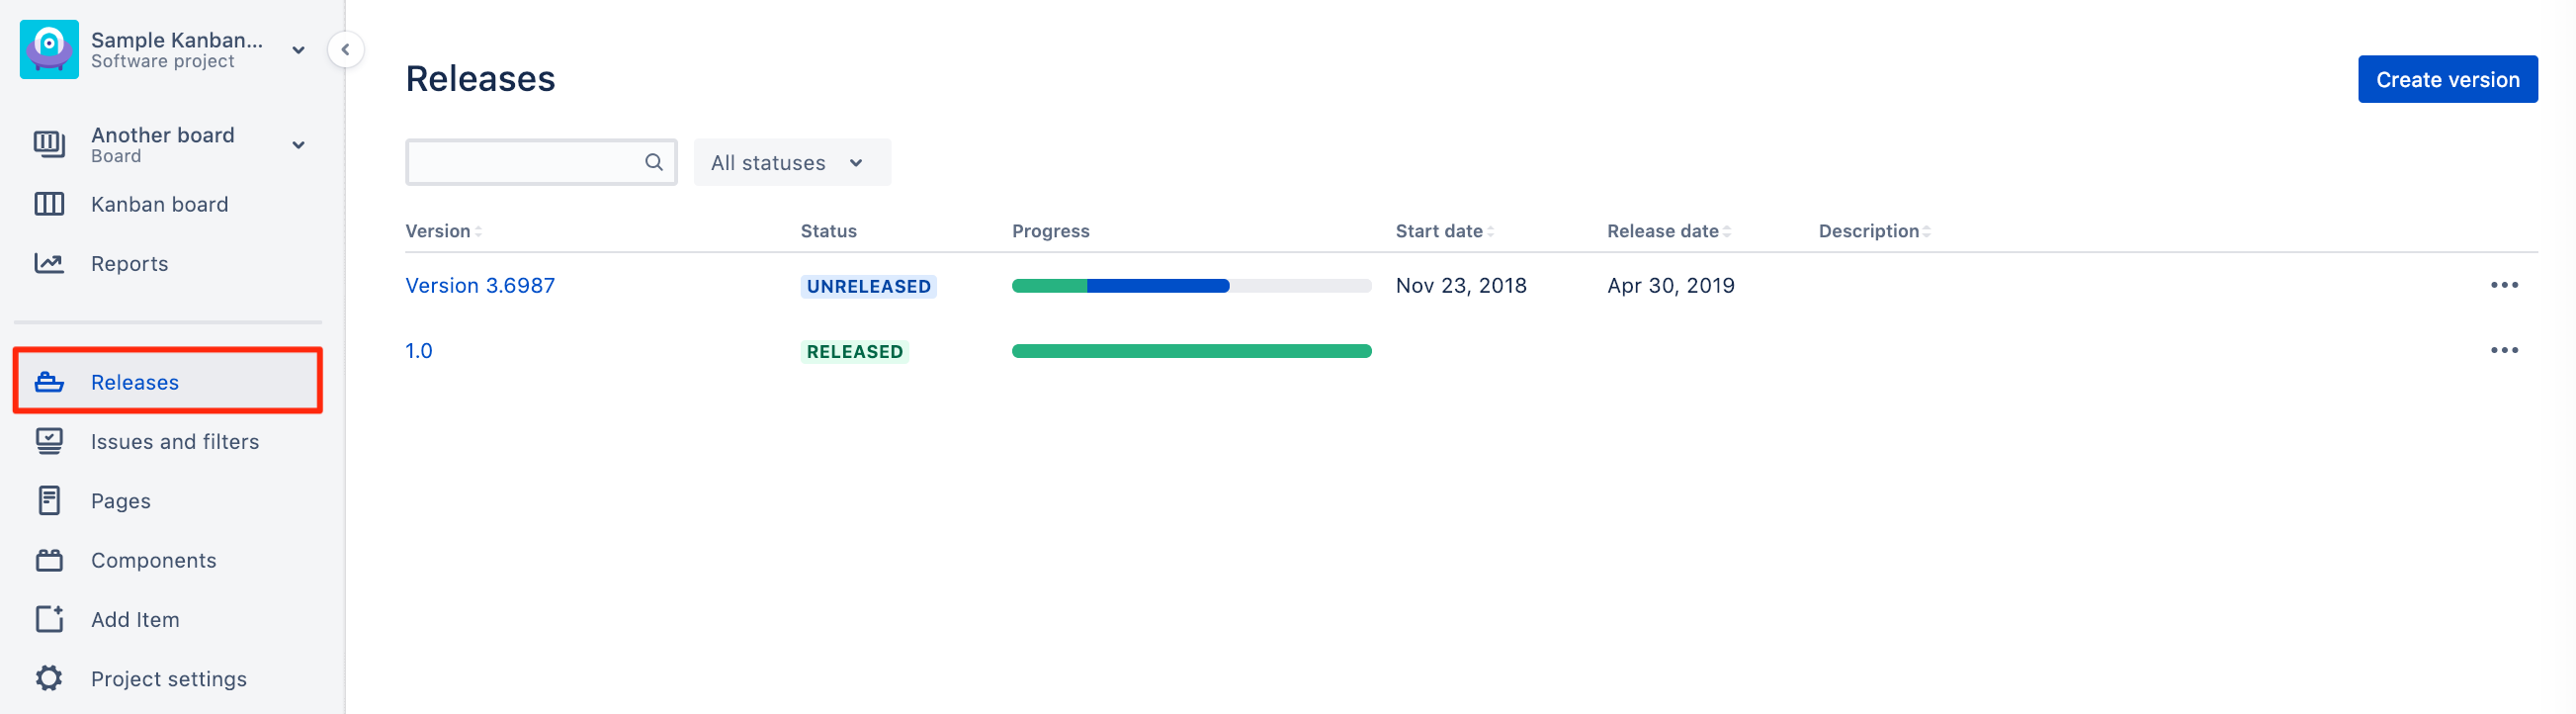Click the Add Item plus icon
Image resolution: width=2576 pixels, height=714 pixels.
[49, 619]
